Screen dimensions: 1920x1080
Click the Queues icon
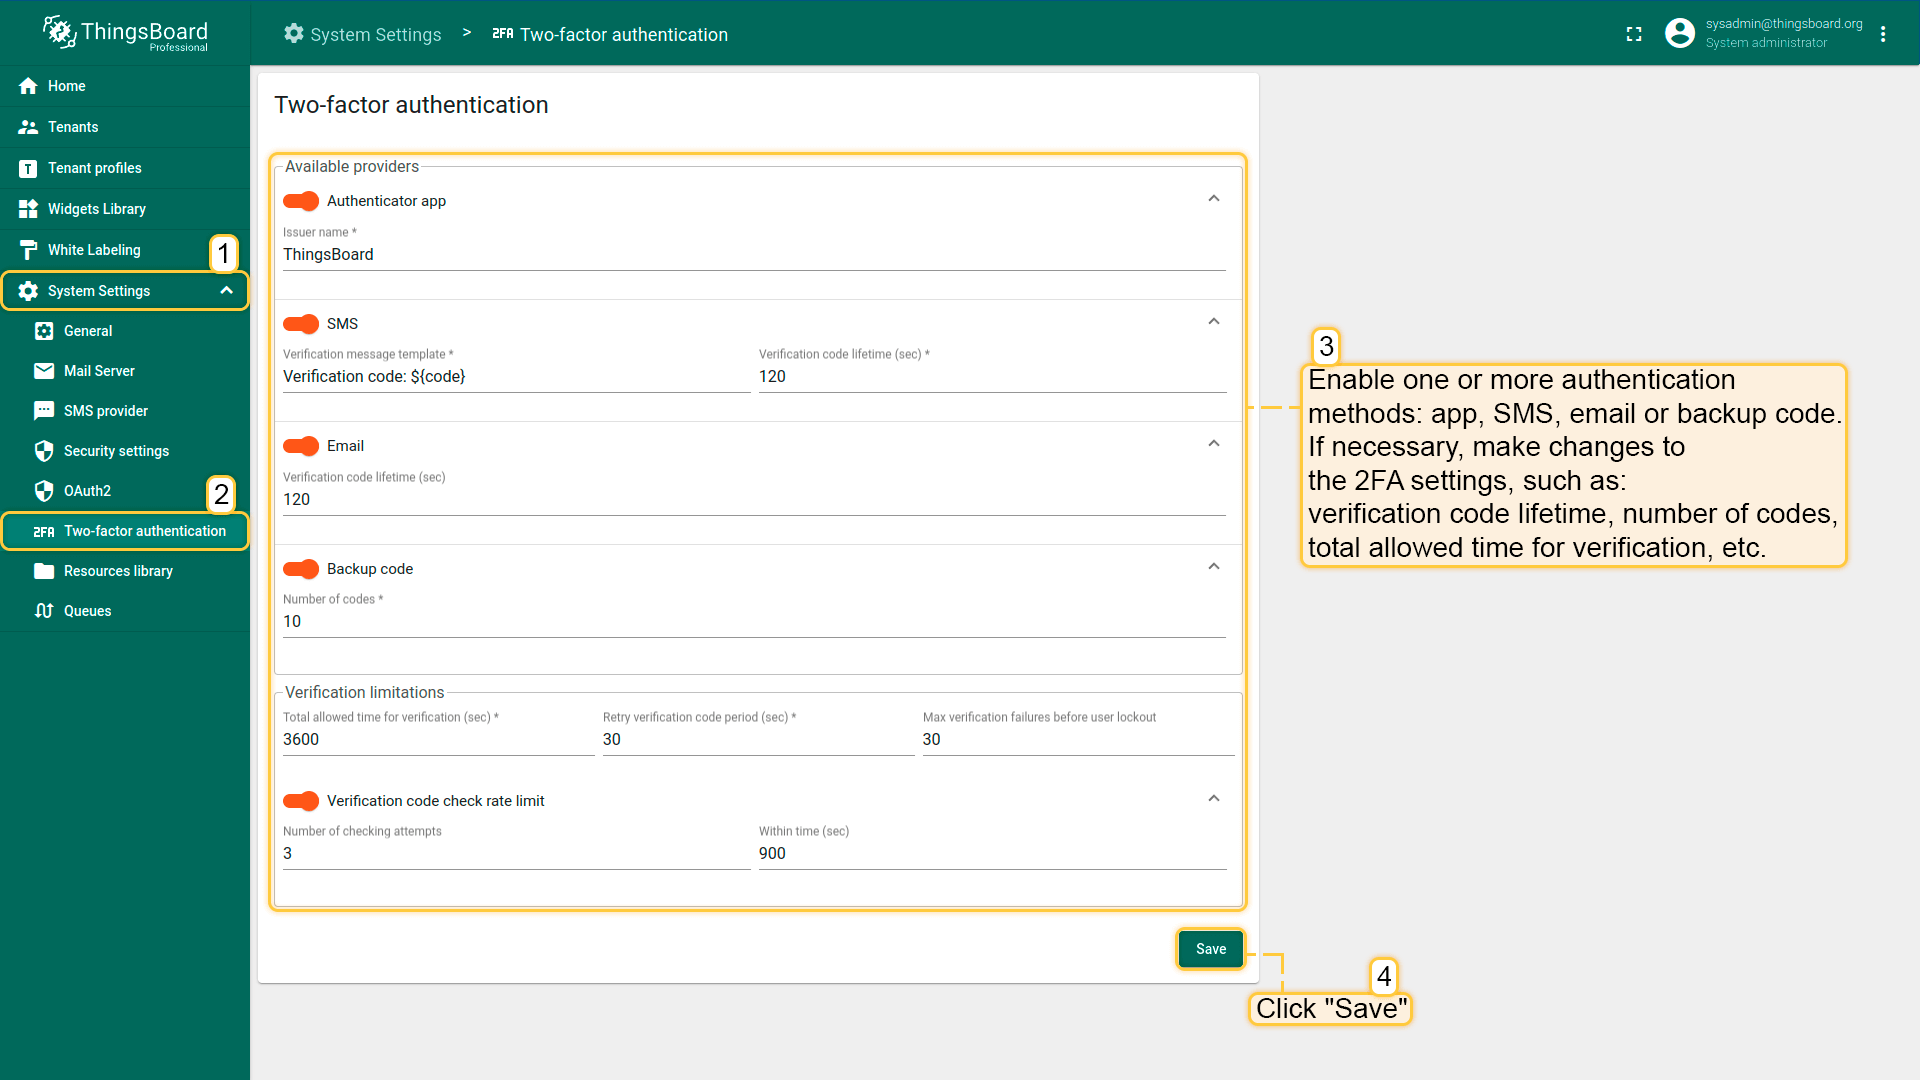pos(44,611)
